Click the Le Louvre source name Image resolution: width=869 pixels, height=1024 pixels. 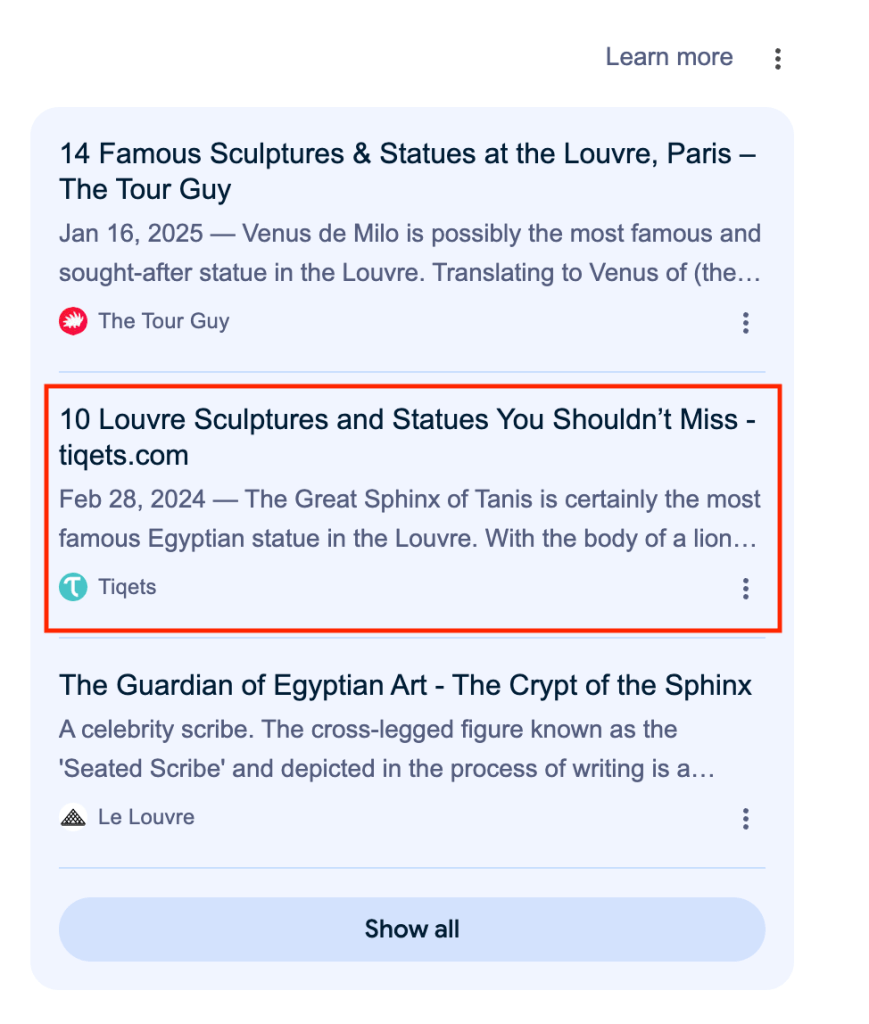point(146,817)
